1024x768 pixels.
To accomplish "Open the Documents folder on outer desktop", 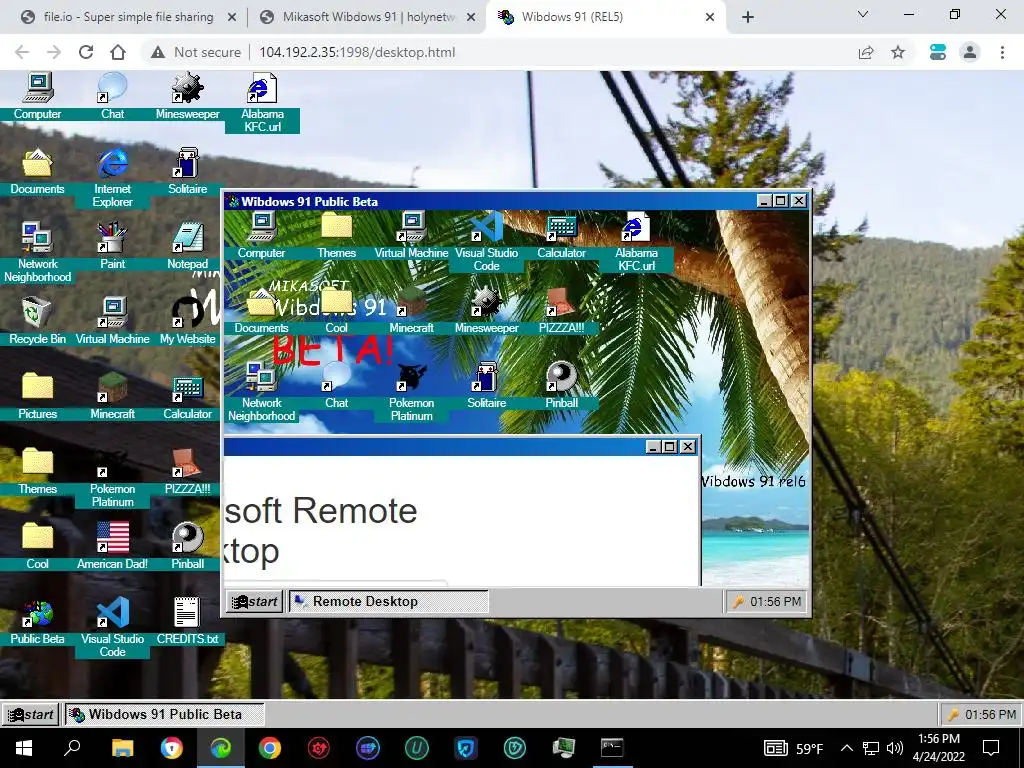I will pos(37,171).
